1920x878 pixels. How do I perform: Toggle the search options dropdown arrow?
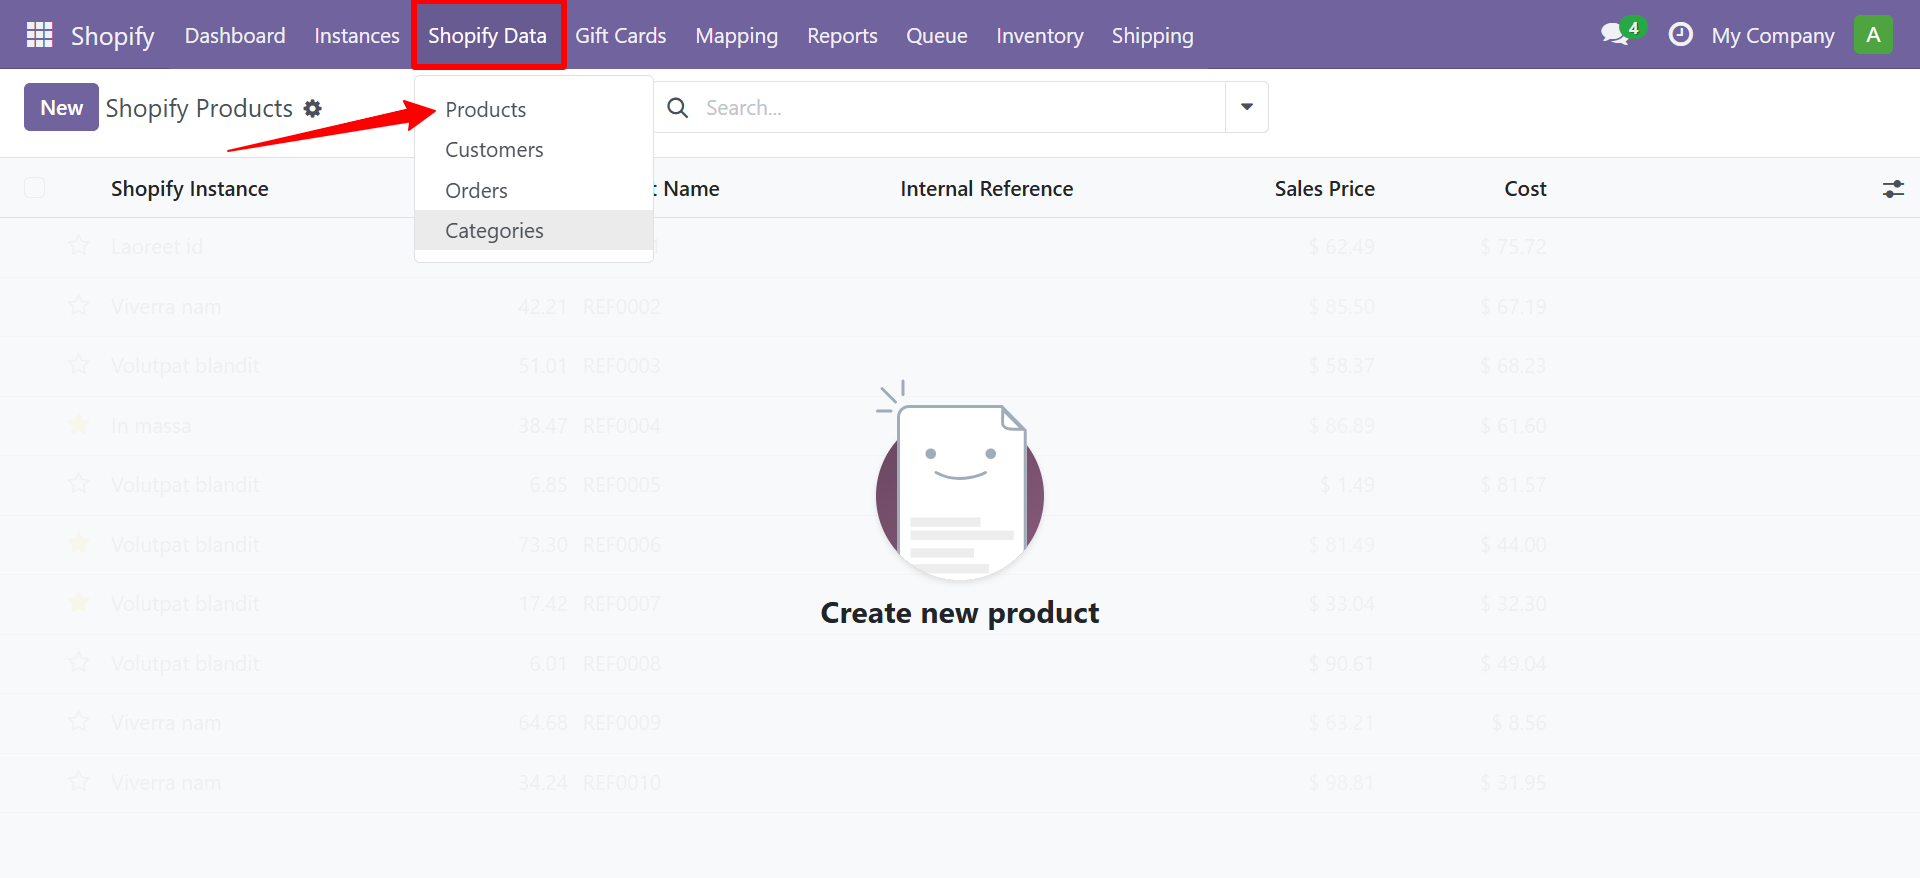coord(1247,107)
